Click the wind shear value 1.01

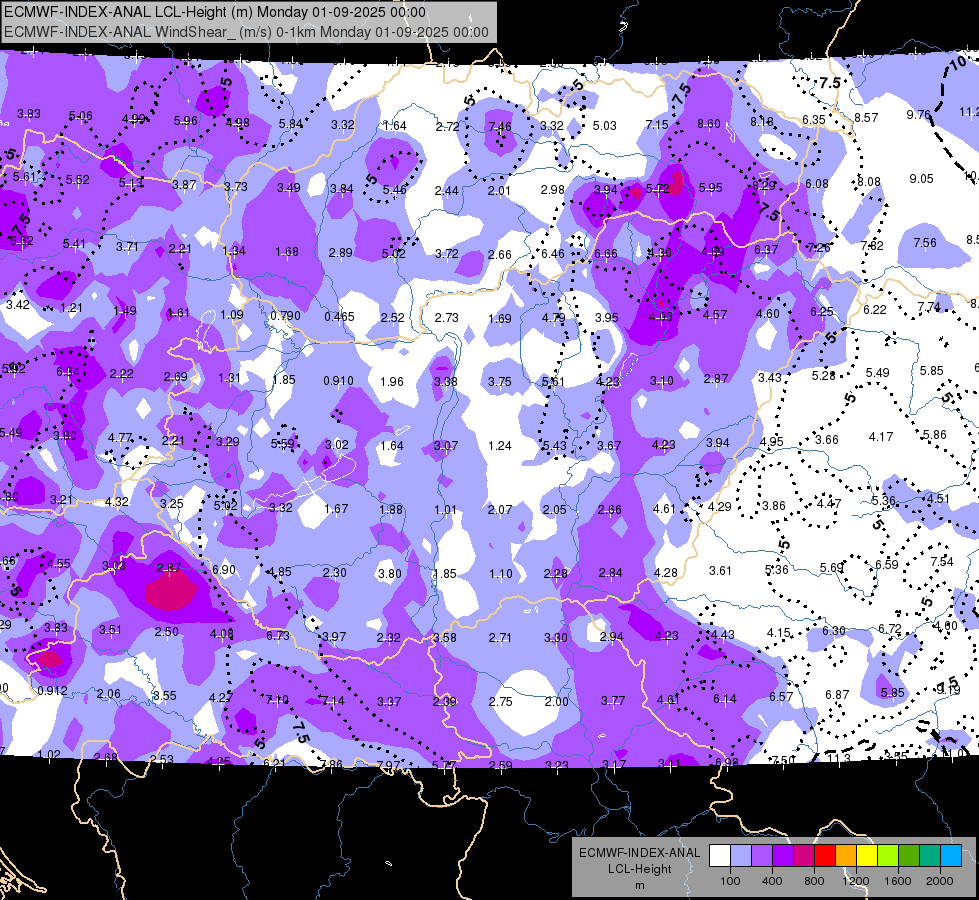pyautogui.click(x=445, y=510)
